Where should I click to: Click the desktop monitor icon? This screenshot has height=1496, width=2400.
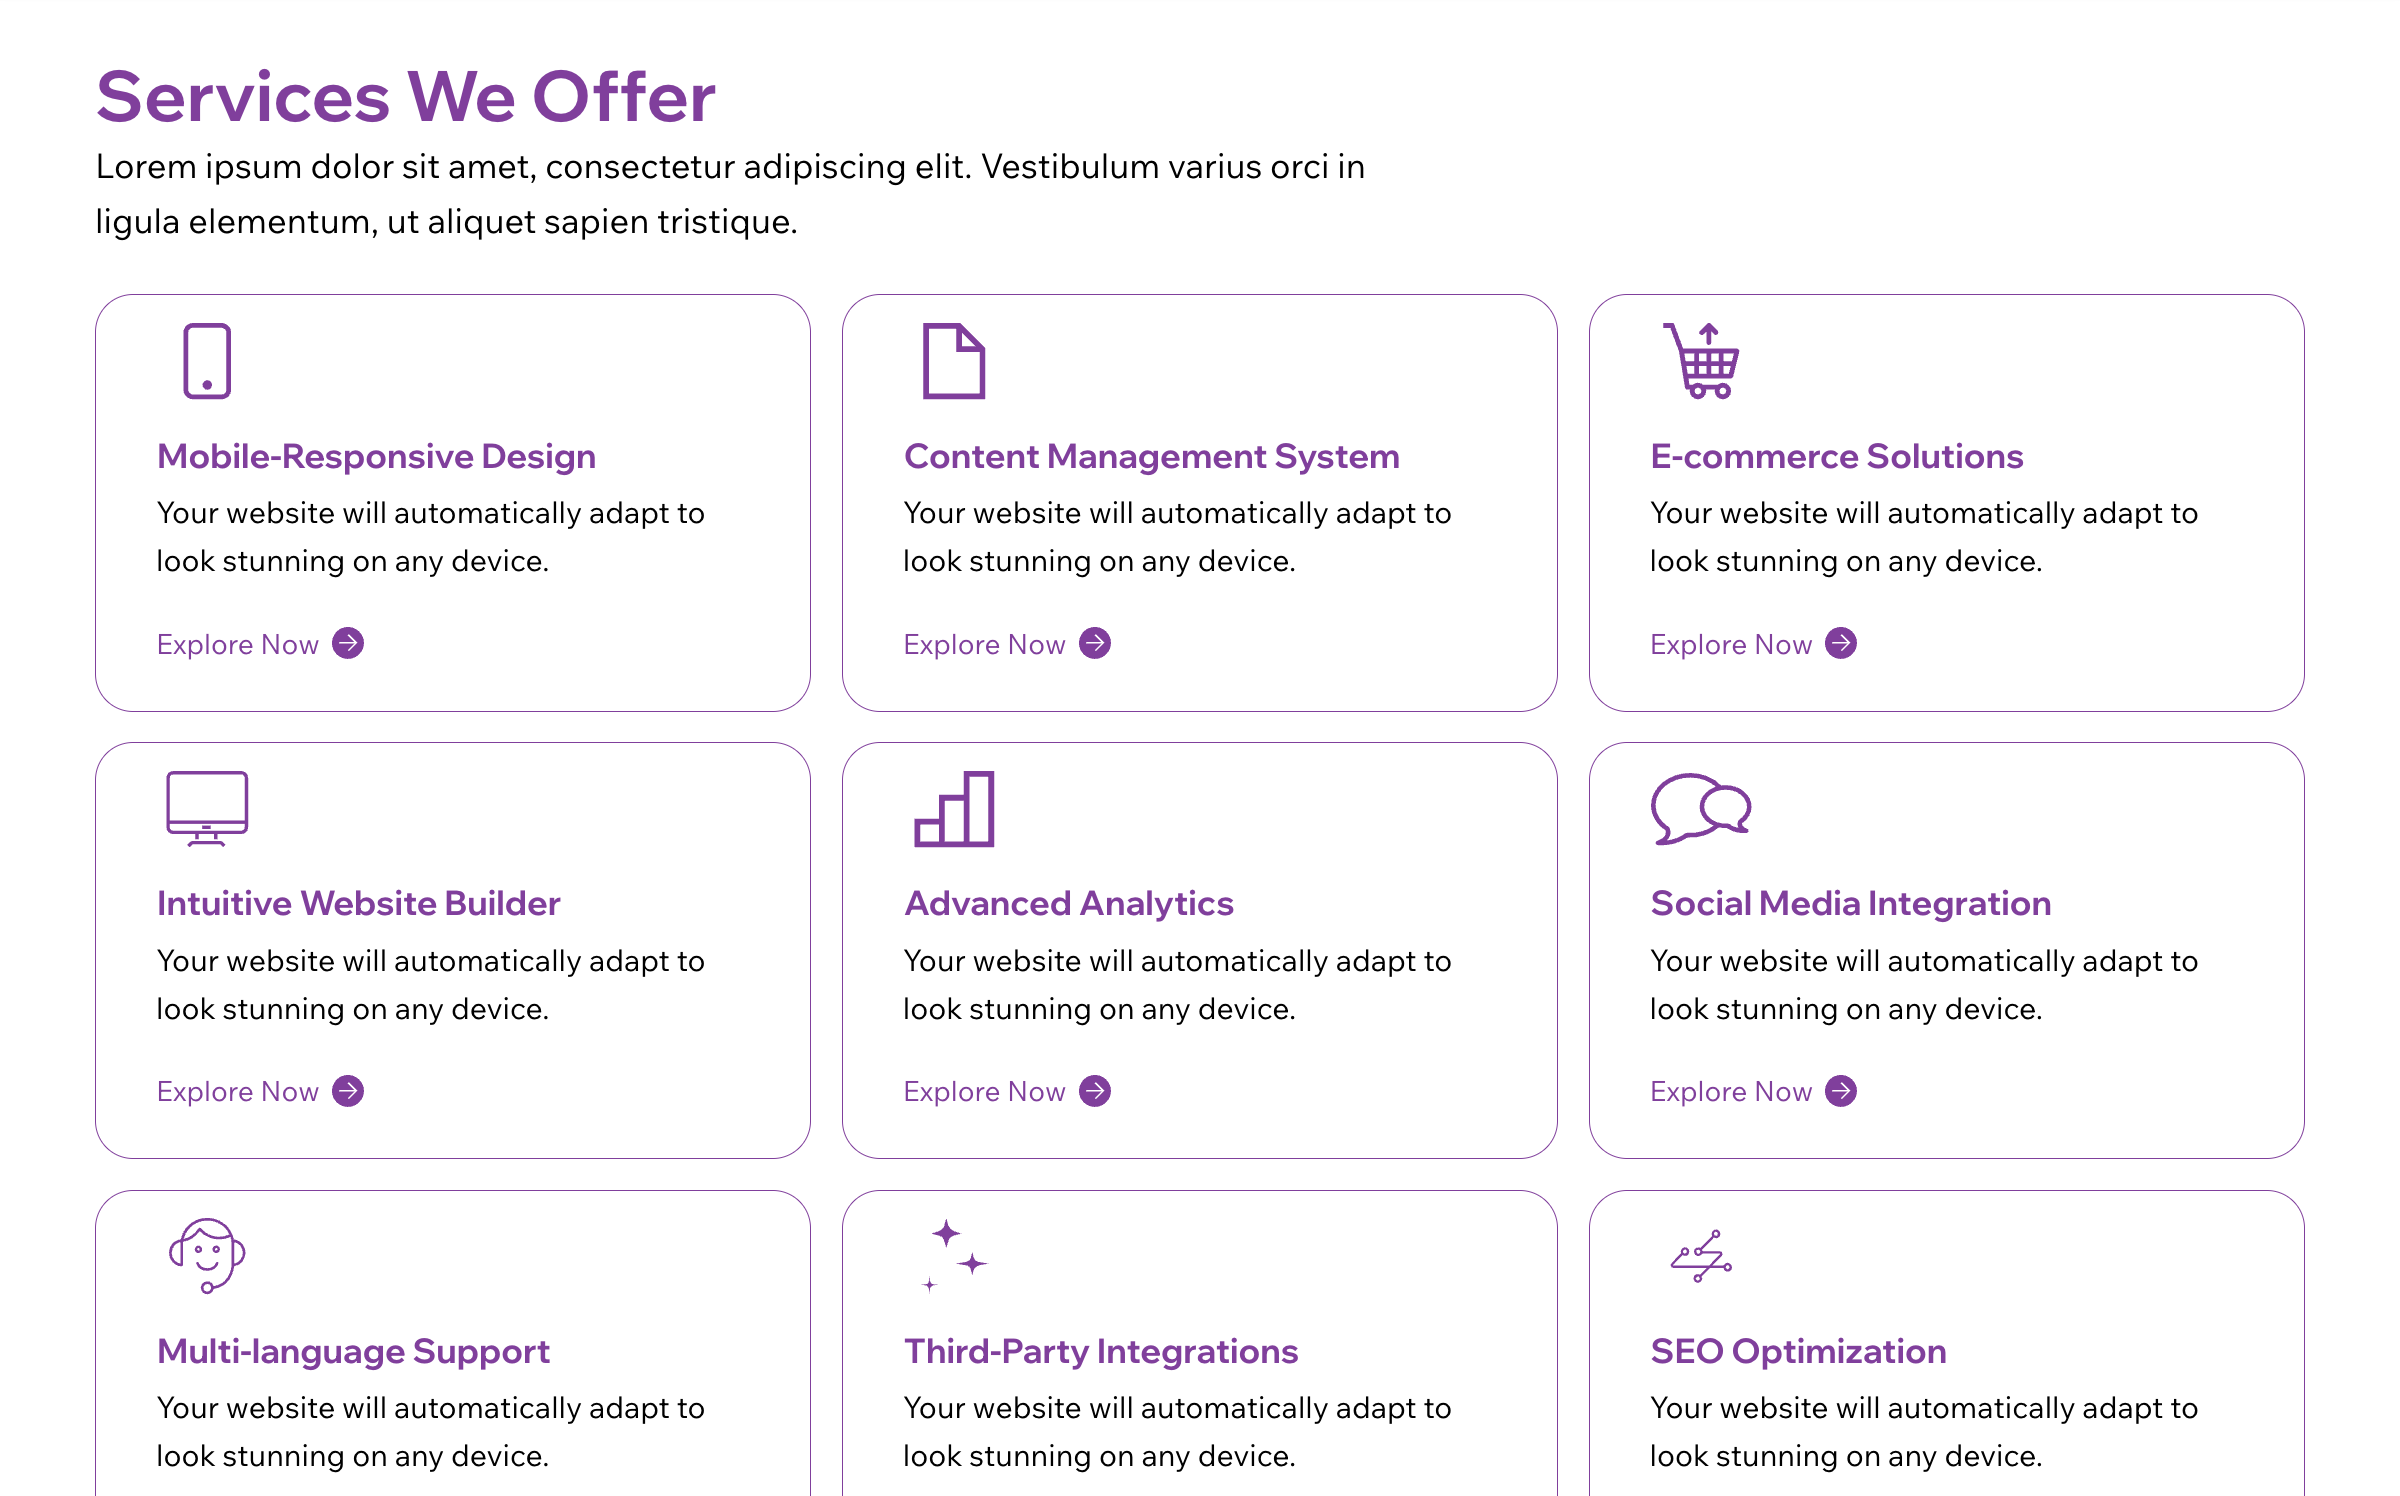[207, 808]
